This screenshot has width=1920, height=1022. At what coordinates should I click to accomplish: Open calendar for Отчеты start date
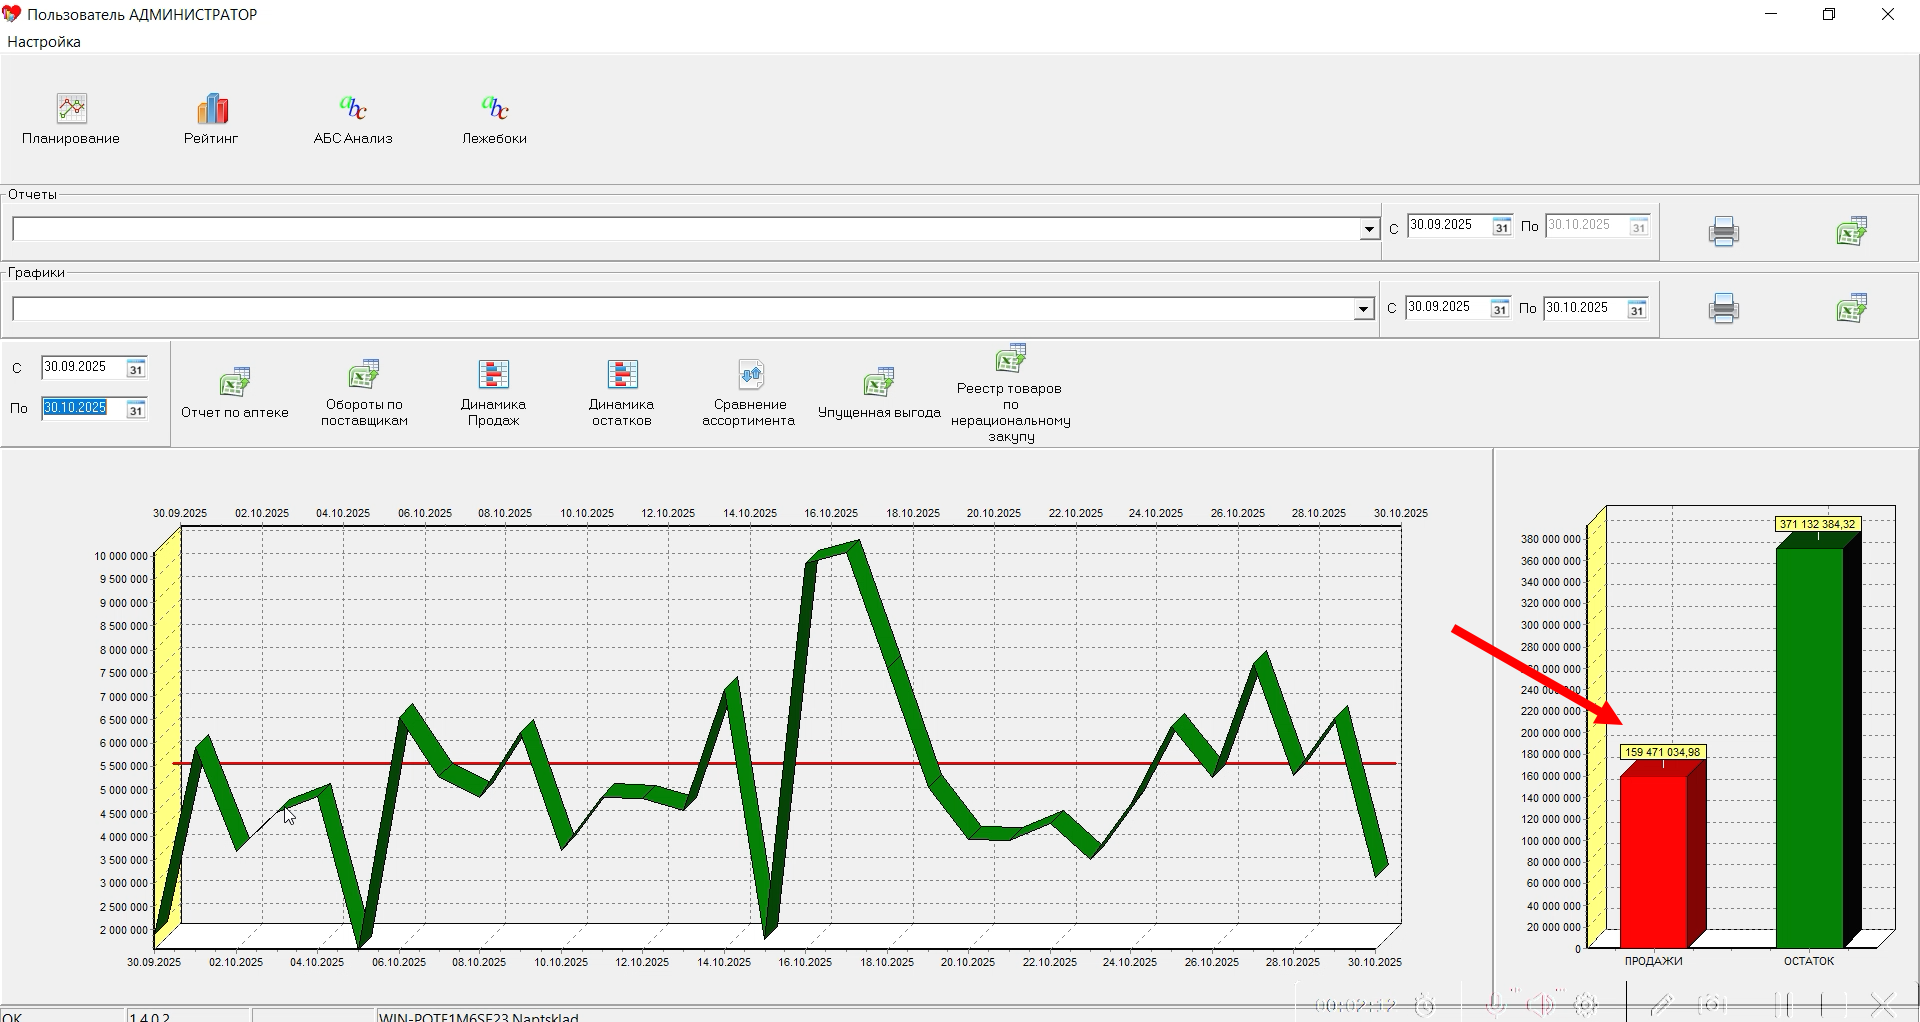click(x=1501, y=227)
